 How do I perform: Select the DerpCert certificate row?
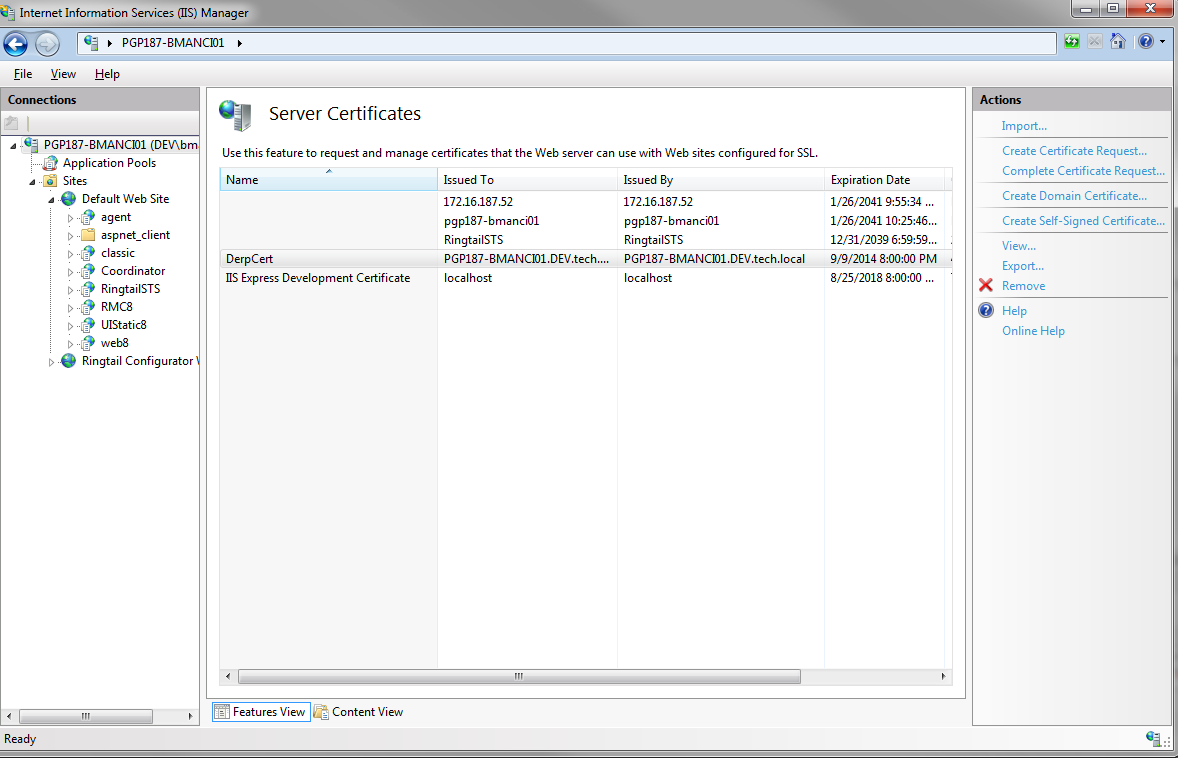coord(586,258)
